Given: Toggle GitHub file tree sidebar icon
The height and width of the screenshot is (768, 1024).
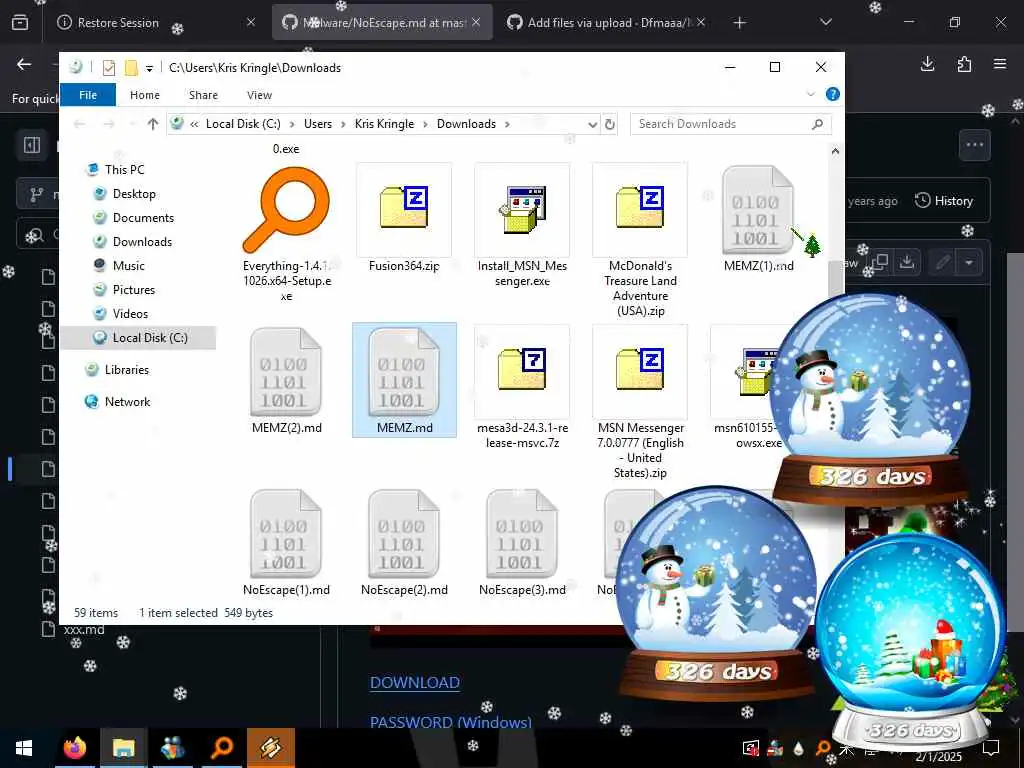Looking at the screenshot, I should (32, 144).
